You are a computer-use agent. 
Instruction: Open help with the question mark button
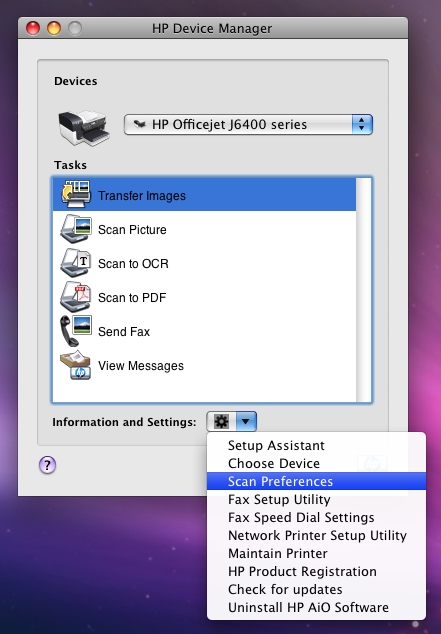pyautogui.click(x=47, y=465)
